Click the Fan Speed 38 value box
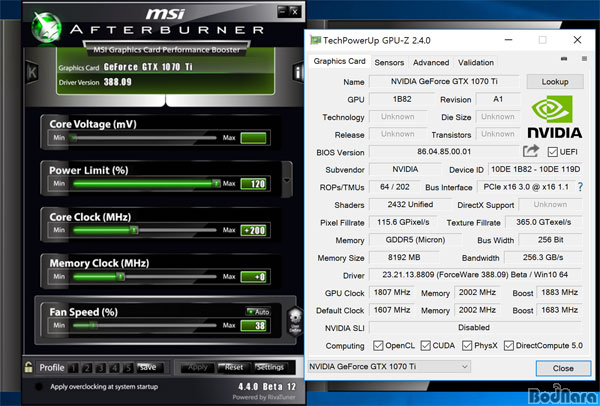 point(253,326)
